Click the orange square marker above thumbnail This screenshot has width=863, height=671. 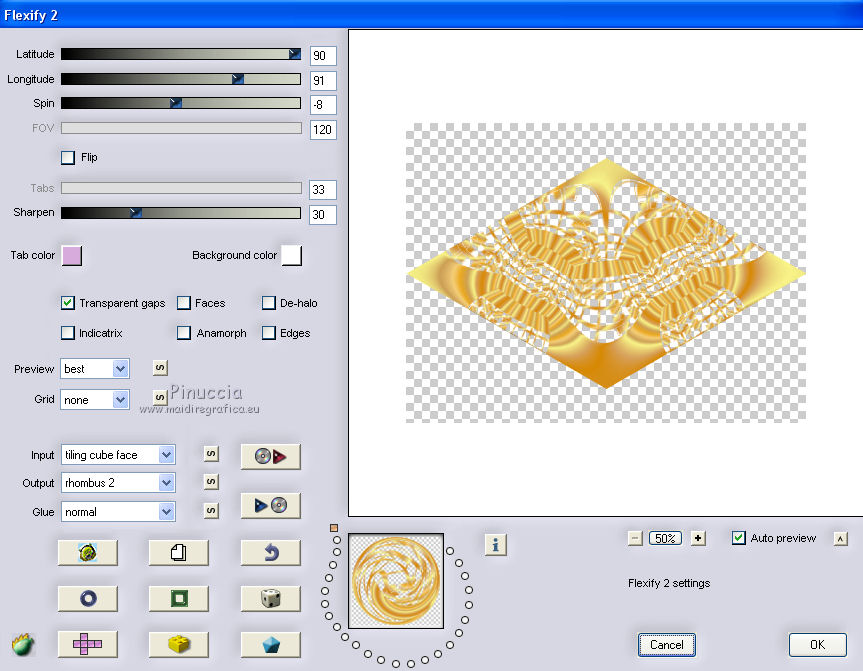coord(334,528)
